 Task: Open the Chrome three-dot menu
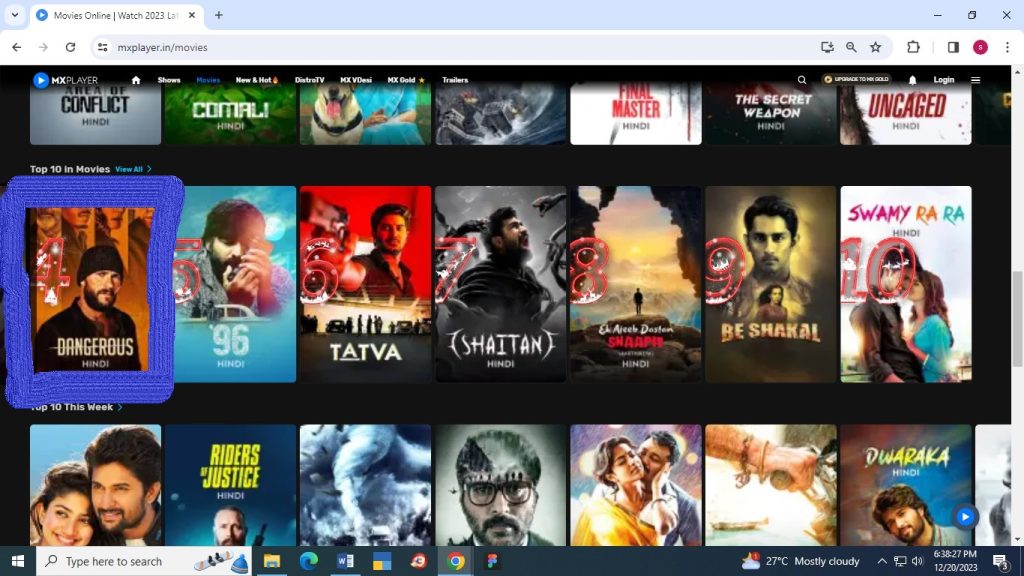[1007, 47]
